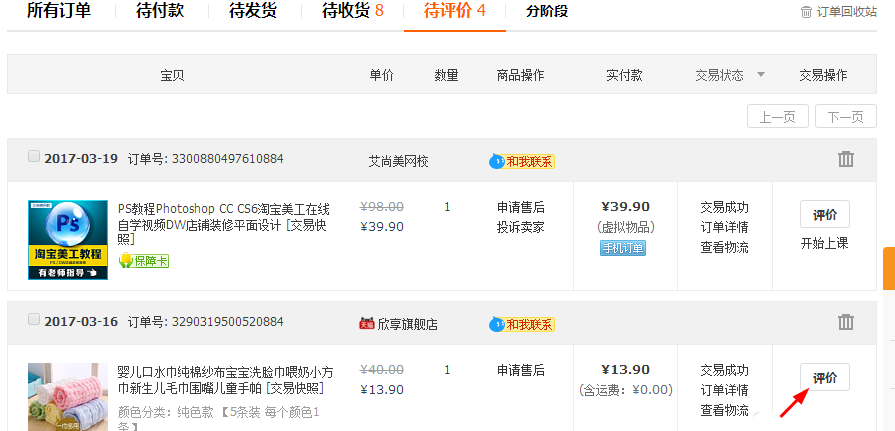Delete the 2017-03-19 order using trash icon
Viewport: 895px width, 431px height.
[846, 159]
